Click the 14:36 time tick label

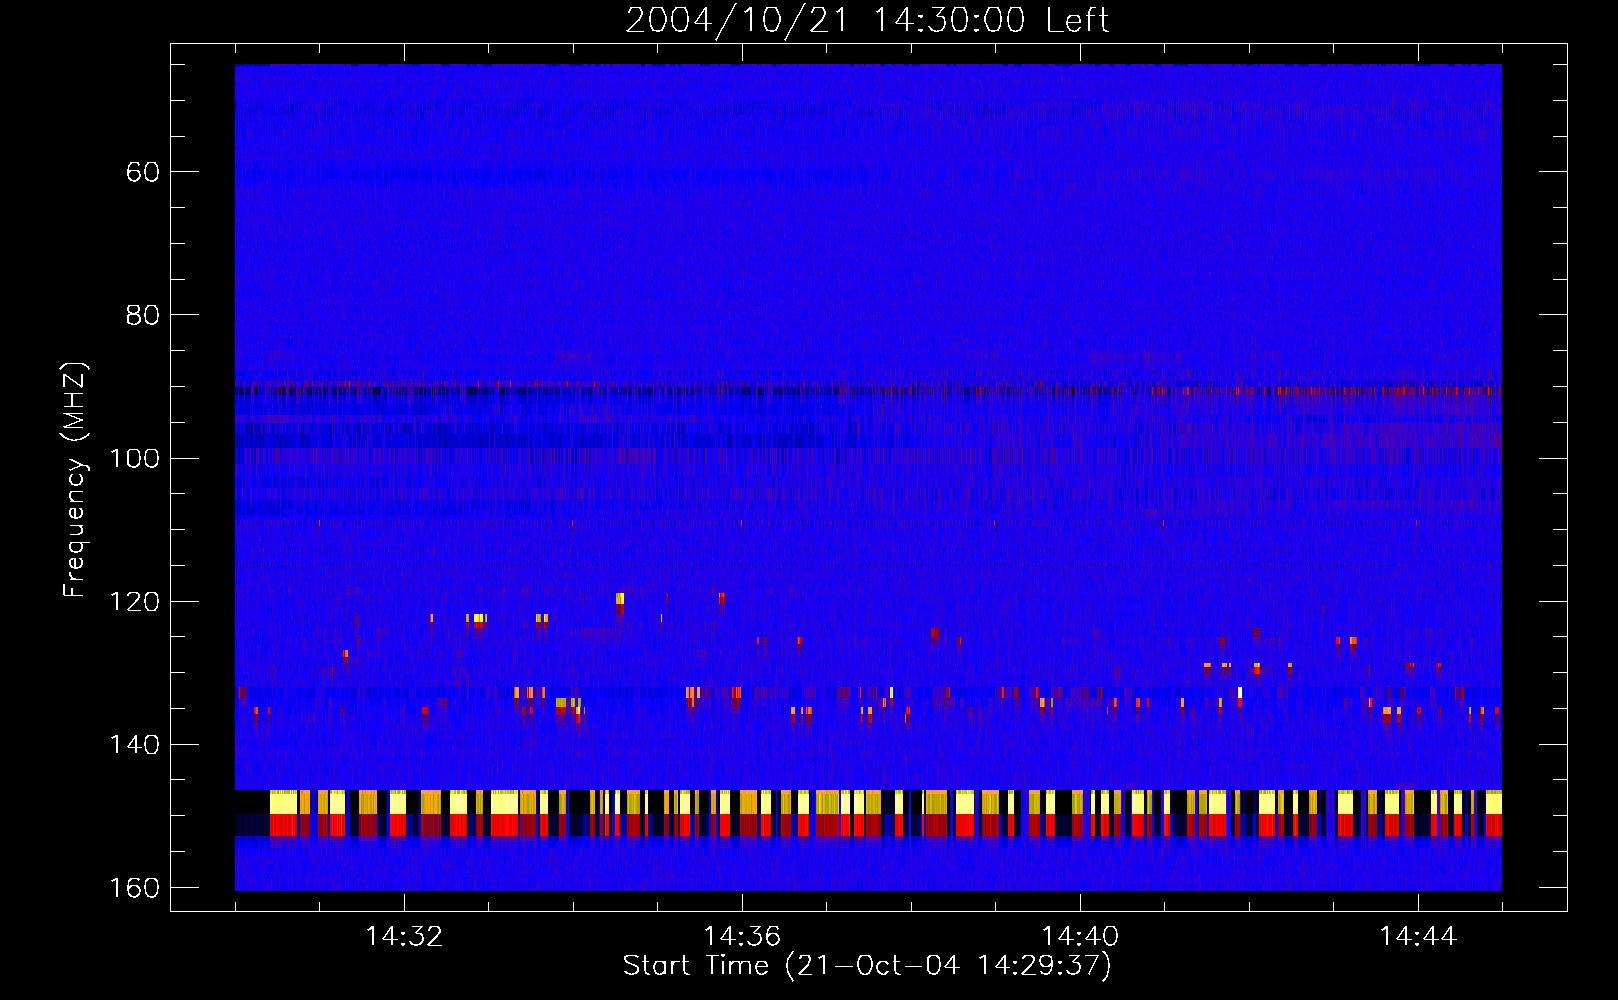(742, 937)
